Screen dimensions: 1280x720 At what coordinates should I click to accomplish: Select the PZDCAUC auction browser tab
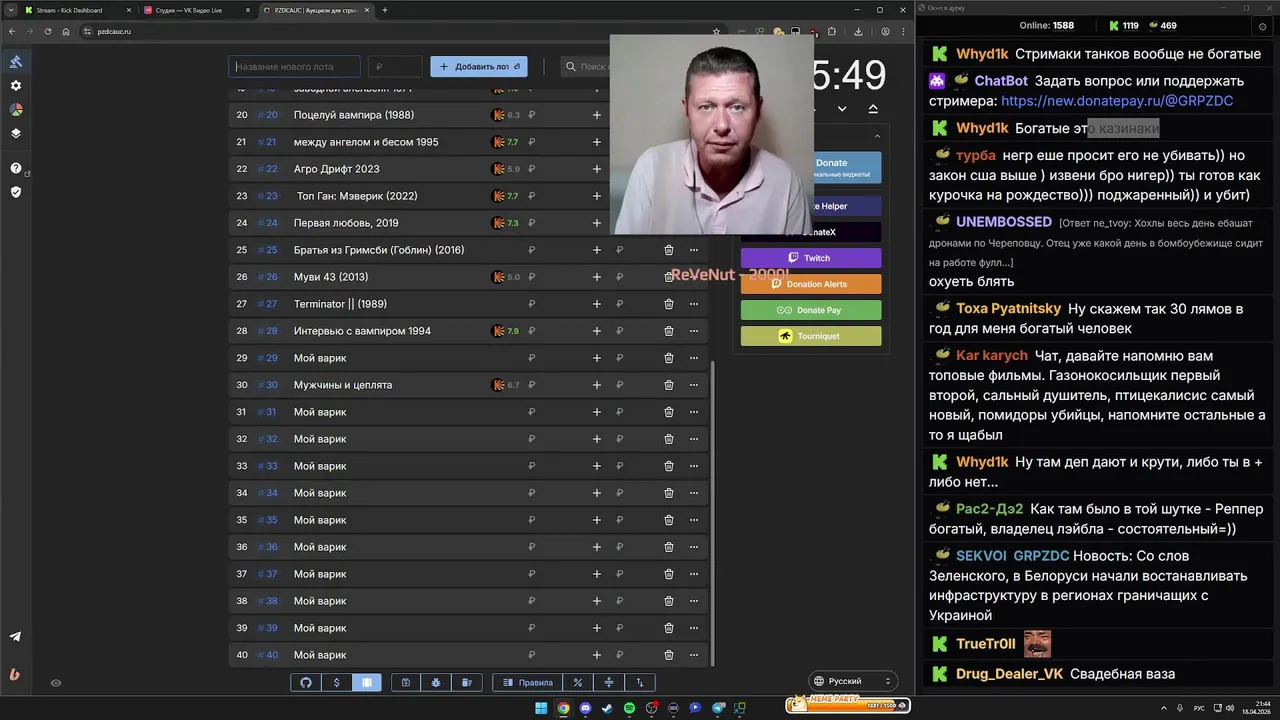tap(315, 10)
